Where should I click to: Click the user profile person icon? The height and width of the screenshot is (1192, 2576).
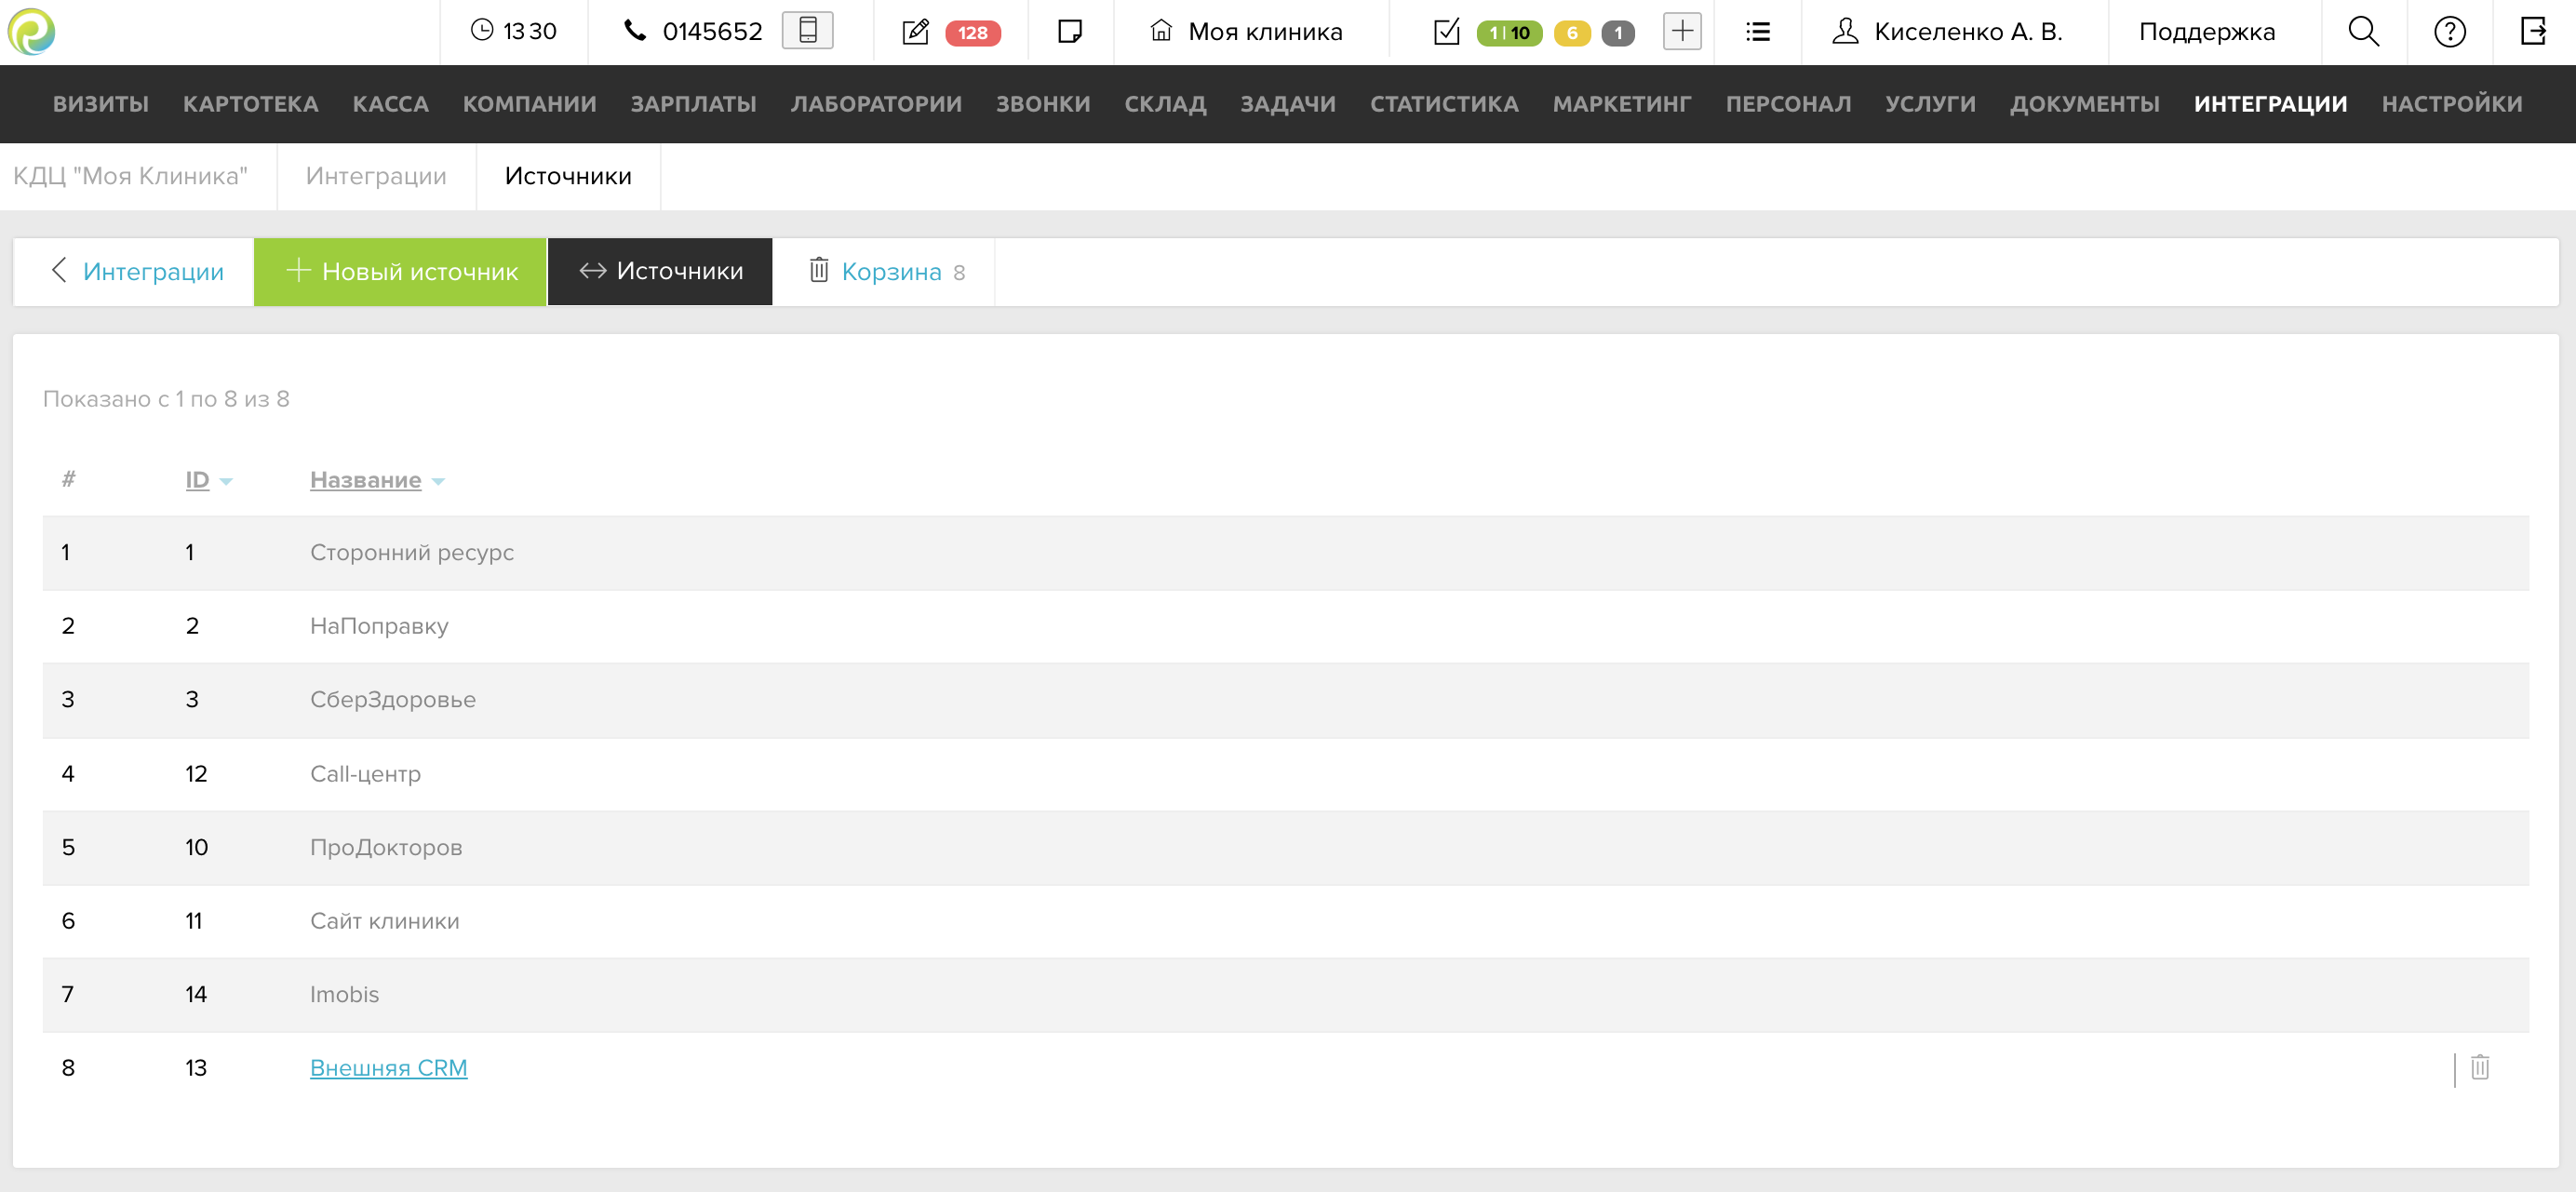pos(1845,31)
